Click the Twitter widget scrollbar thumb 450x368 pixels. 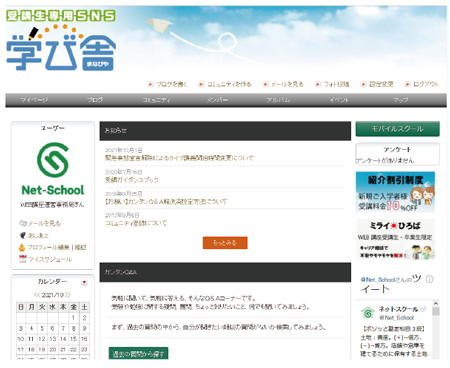436,312
